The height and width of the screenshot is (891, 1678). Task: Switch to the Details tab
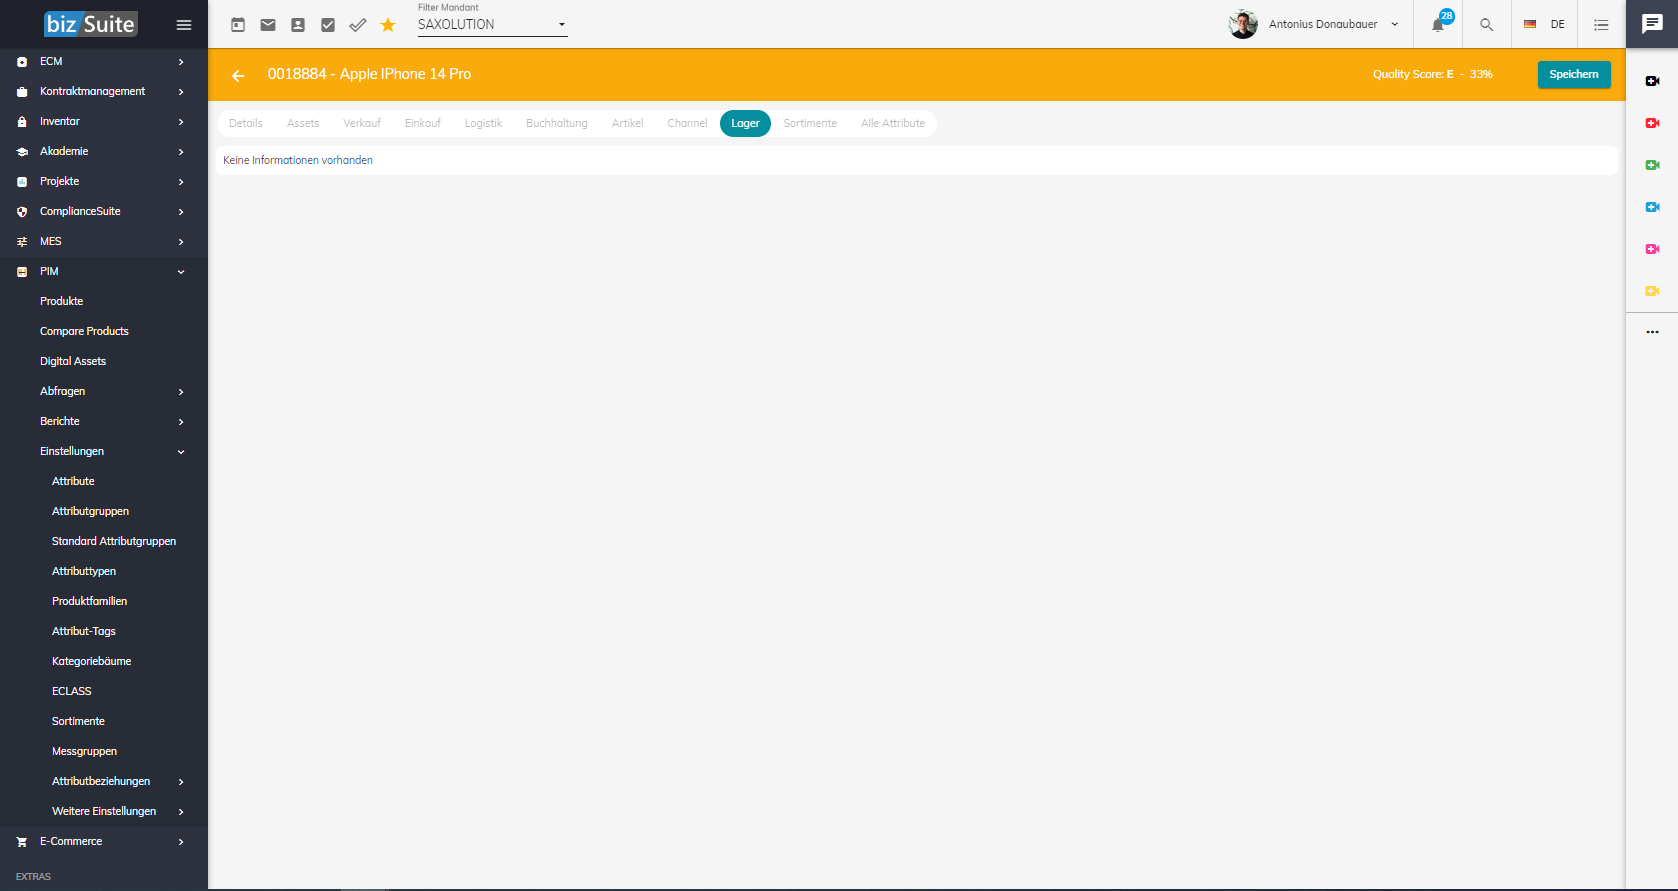pos(246,123)
